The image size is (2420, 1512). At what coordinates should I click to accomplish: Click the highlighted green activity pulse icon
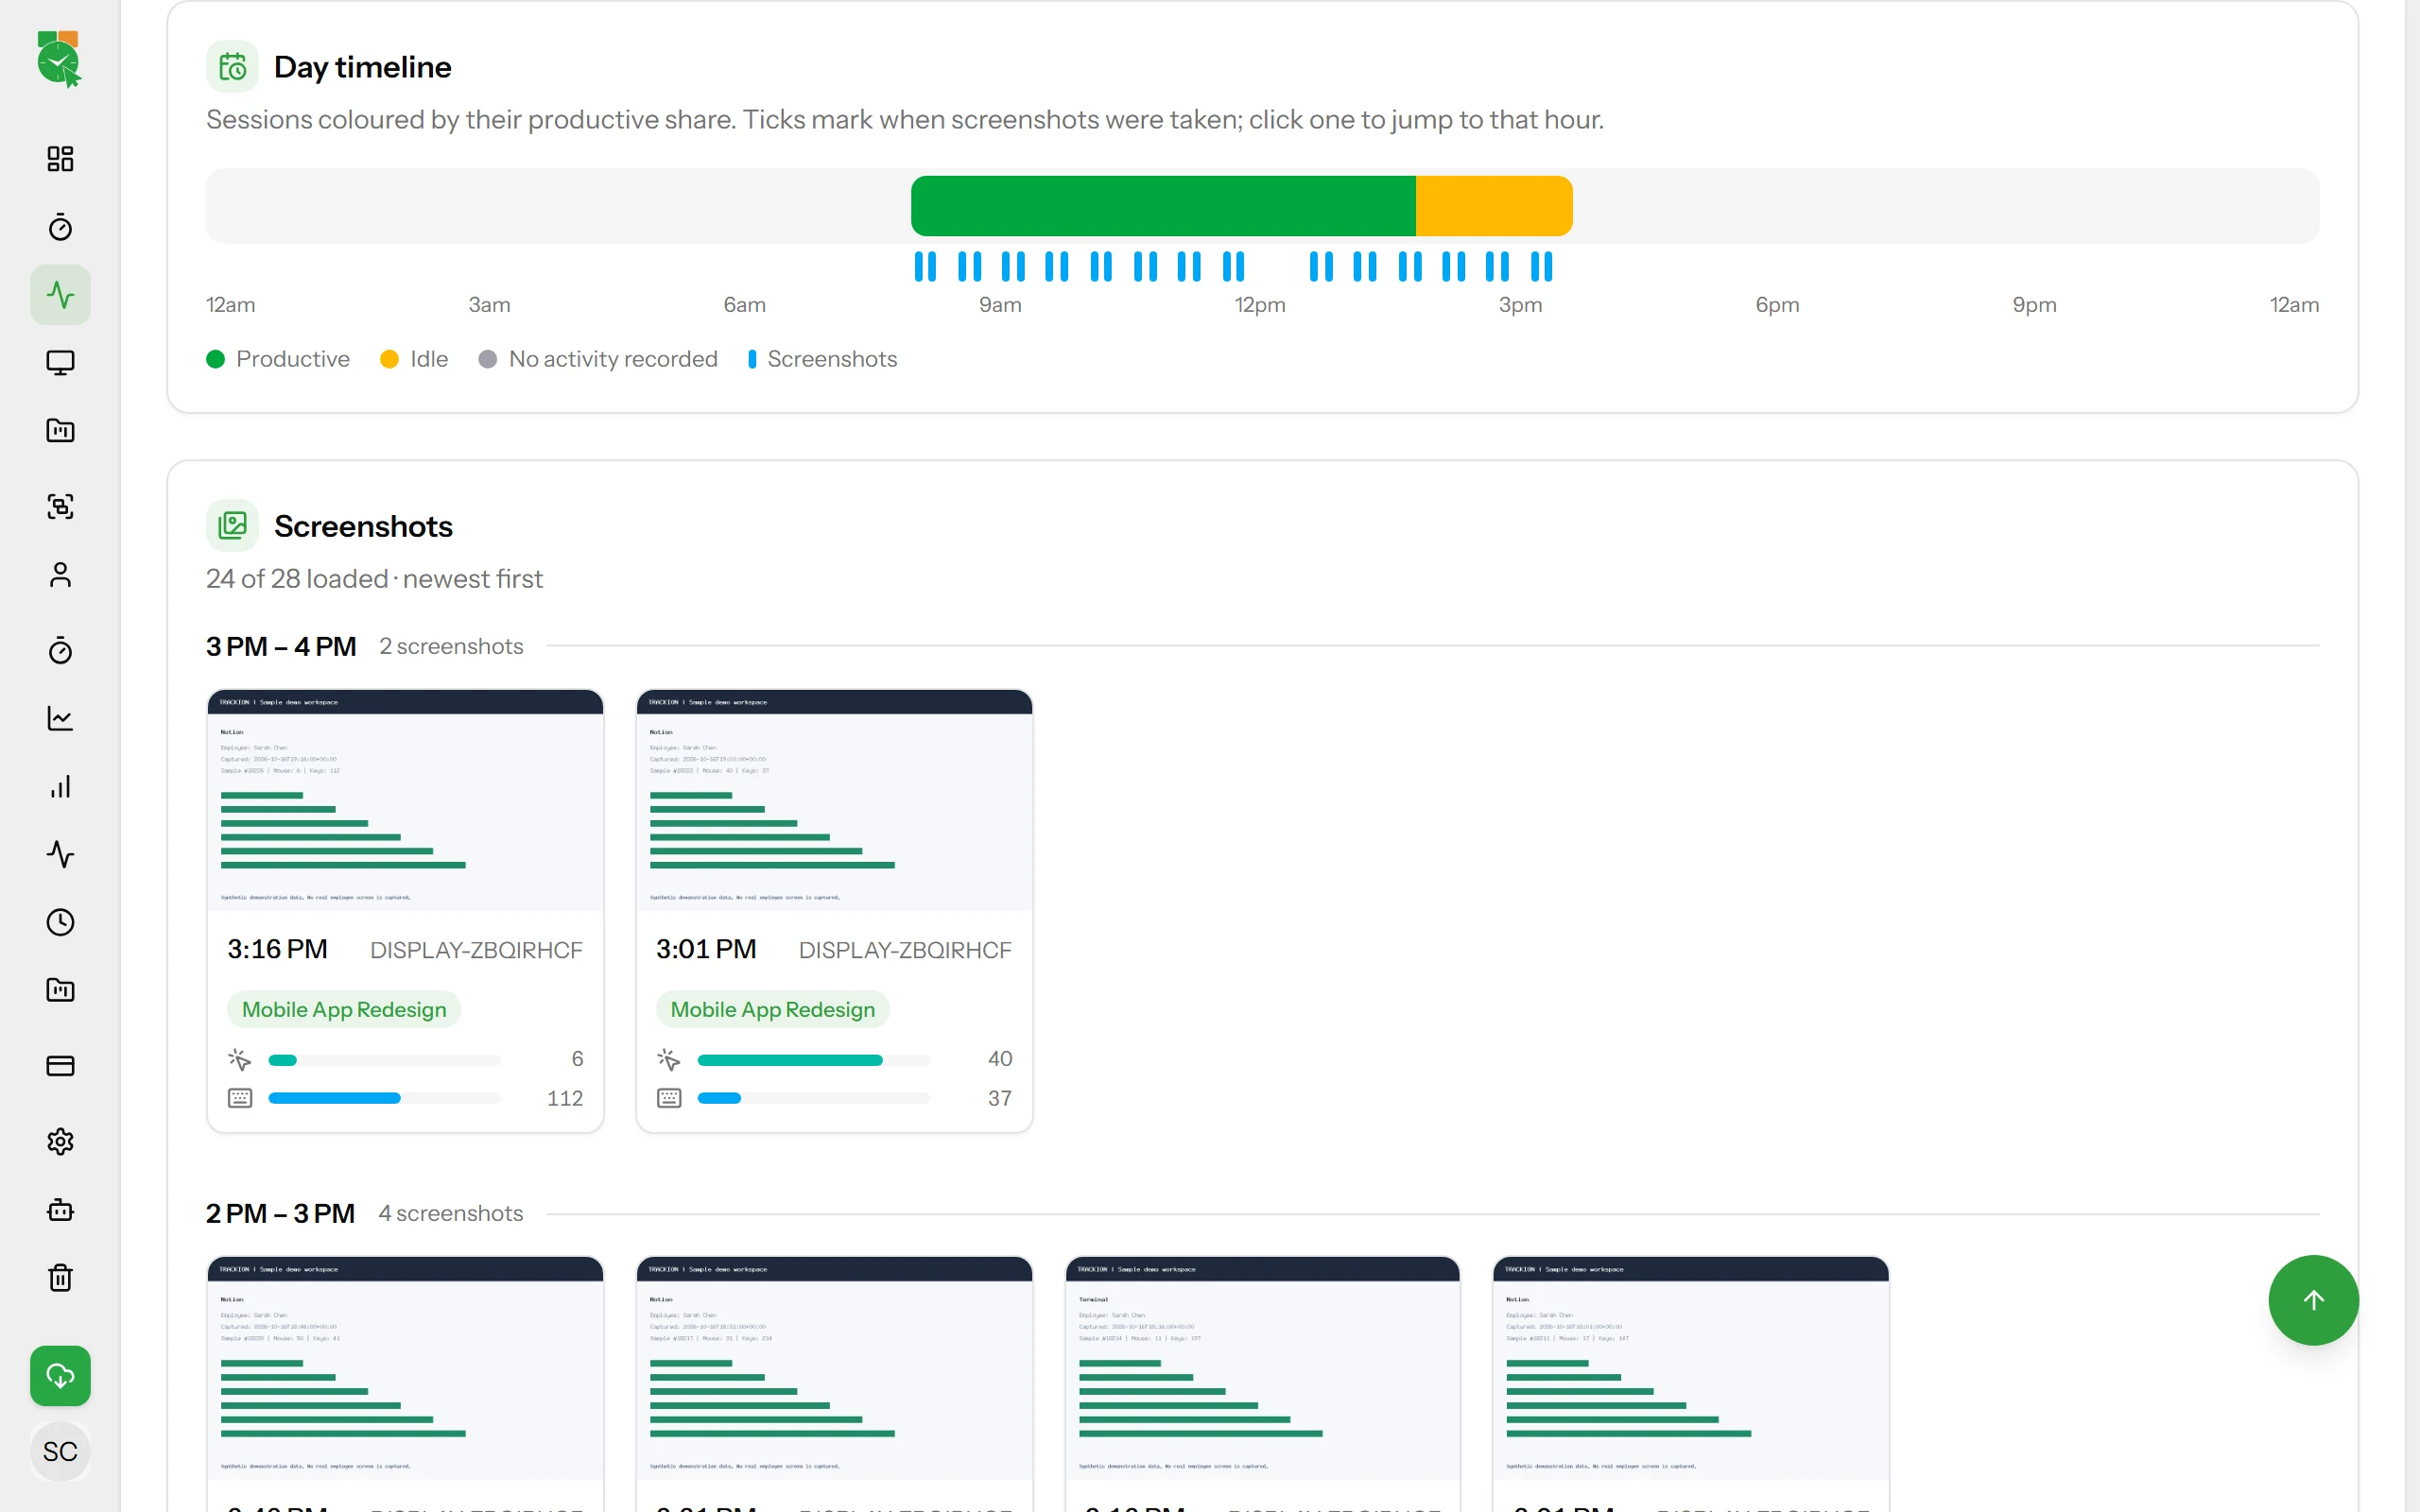click(x=60, y=295)
